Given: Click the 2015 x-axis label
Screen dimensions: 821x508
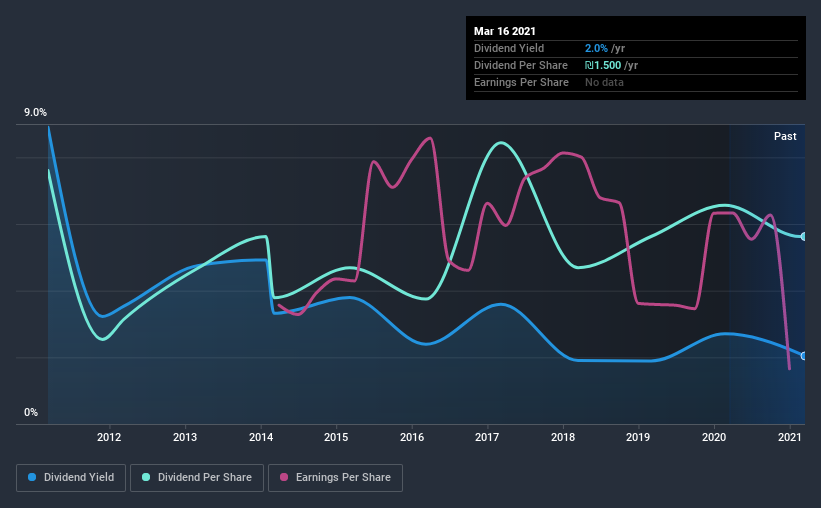Looking at the screenshot, I should click(336, 437).
